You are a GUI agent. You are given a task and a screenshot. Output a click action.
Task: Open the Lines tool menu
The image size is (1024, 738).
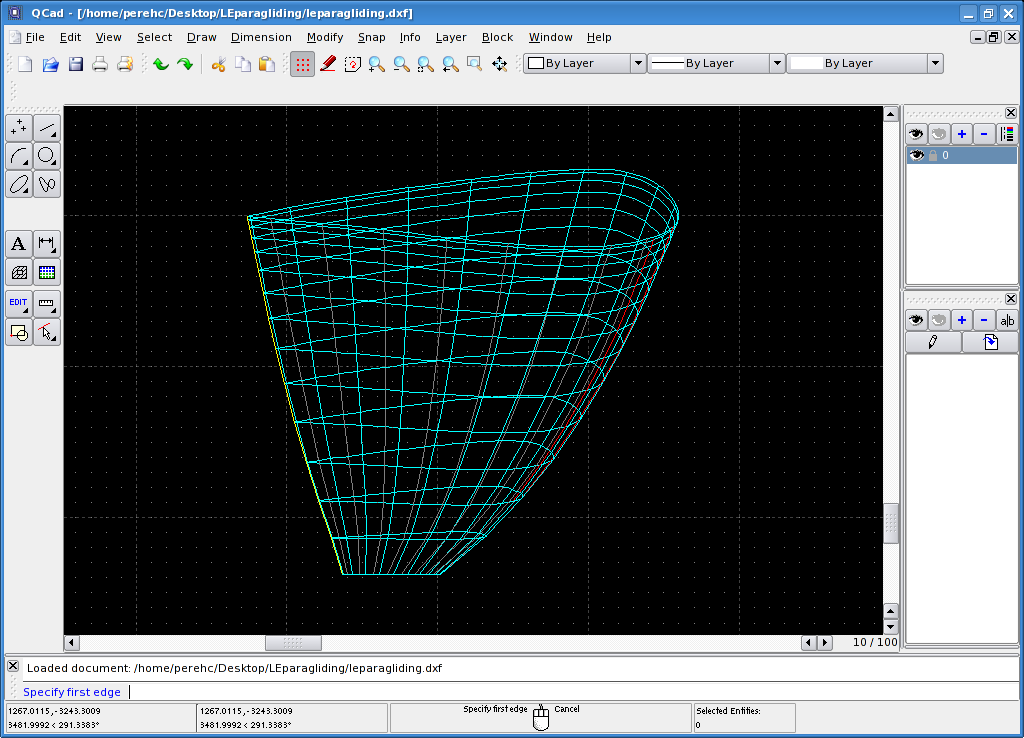pyautogui.click(x=47, y=128)
